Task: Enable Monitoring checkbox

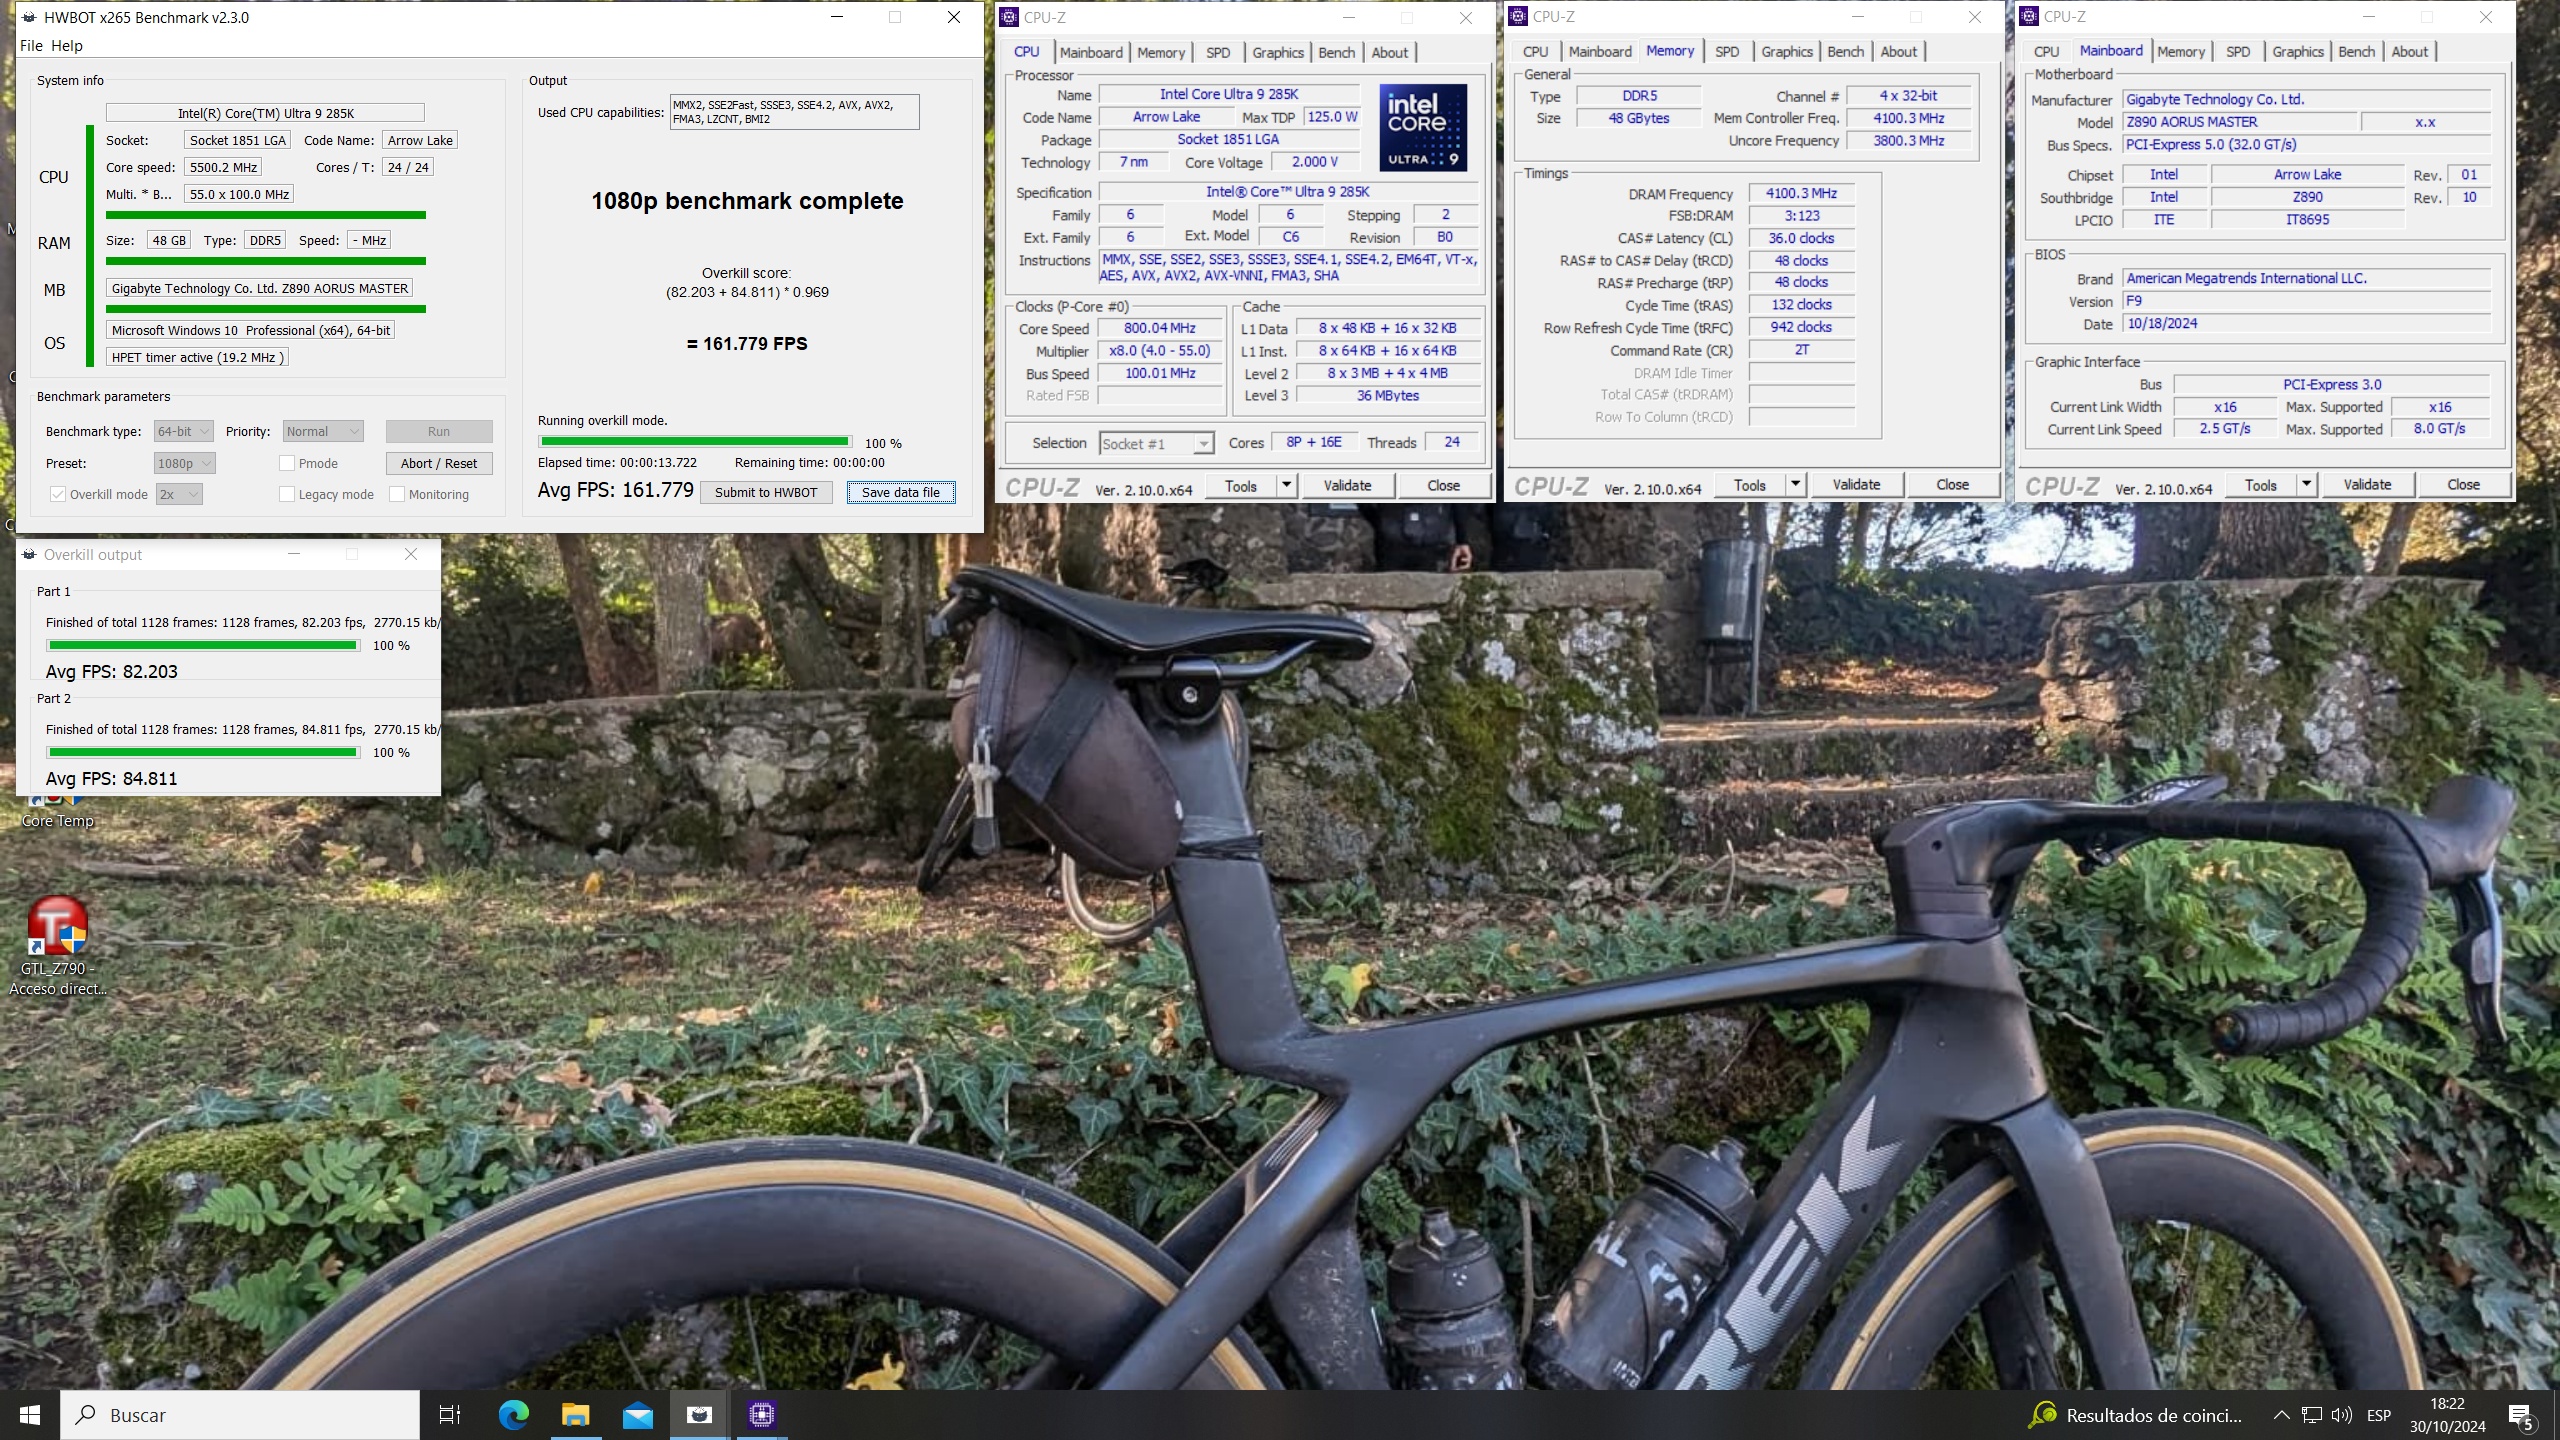Action: [x=397, y=494]
